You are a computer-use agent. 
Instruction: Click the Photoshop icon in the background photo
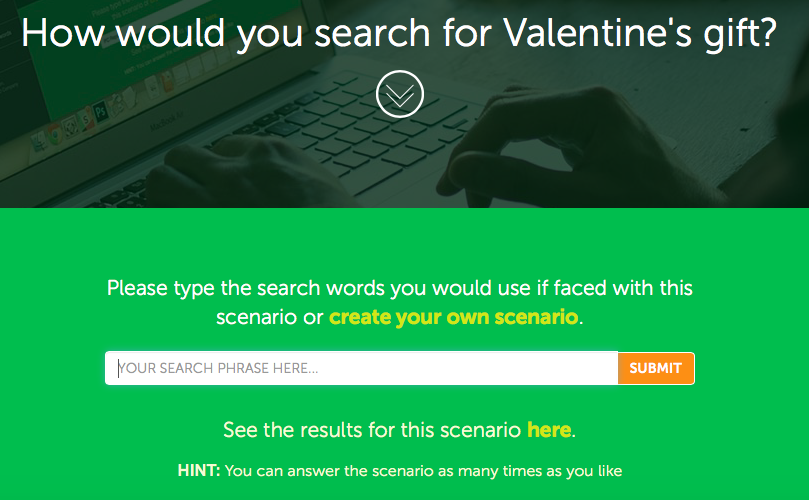pyautogui.click(x=101, y=111)
